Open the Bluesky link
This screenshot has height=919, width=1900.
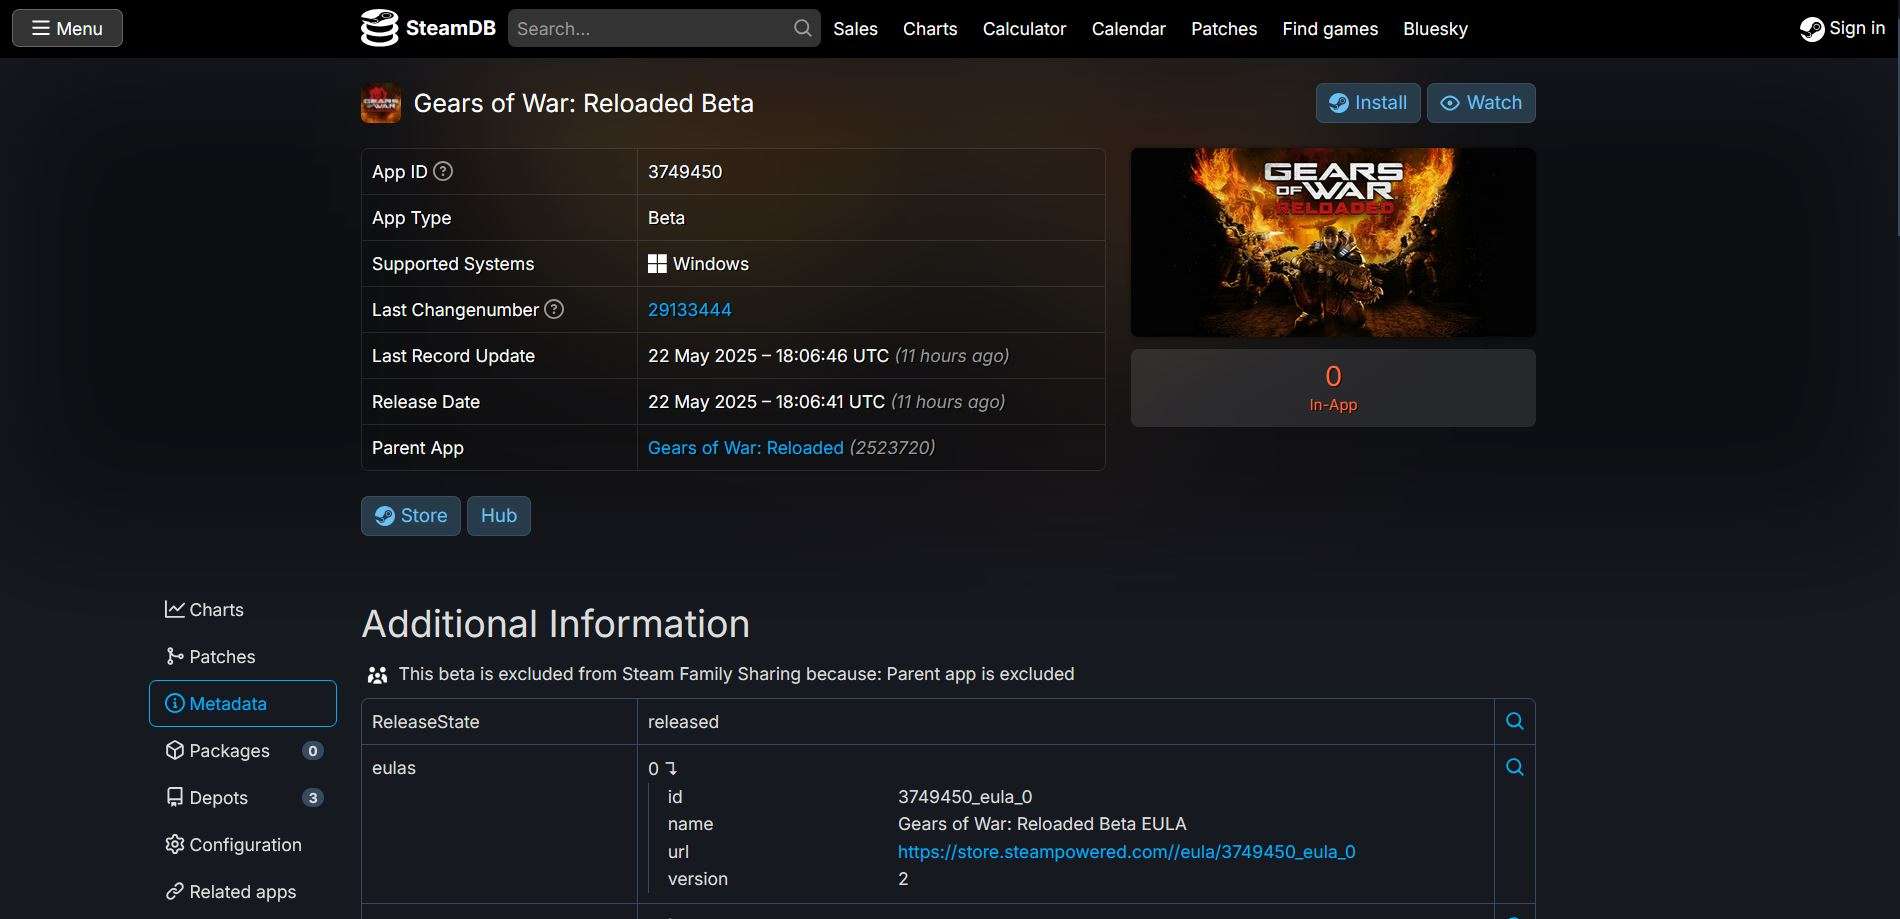click(1435, 29)
